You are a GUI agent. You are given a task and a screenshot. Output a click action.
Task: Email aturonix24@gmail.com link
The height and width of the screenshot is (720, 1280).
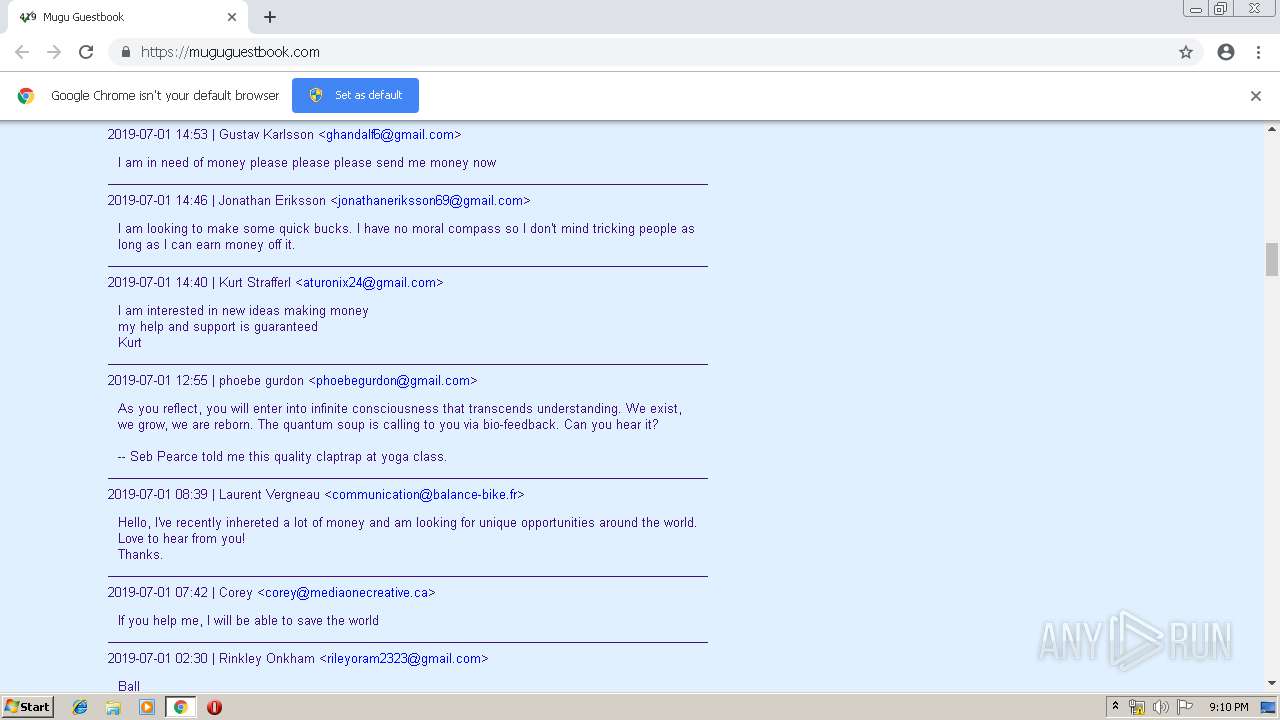click(x=369, y=282)
